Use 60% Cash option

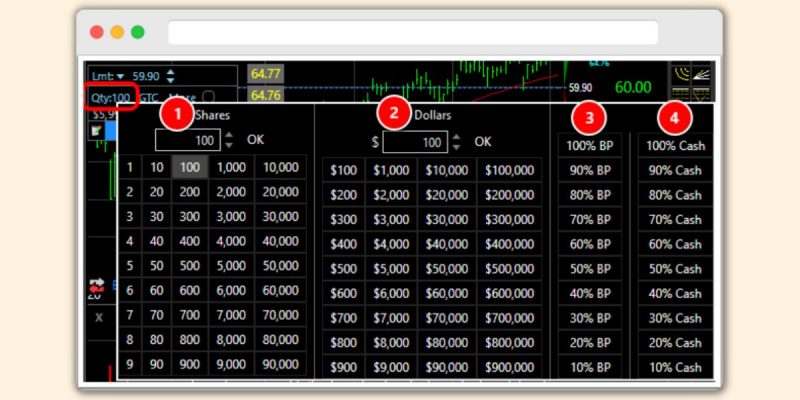(x=675, y=244)
